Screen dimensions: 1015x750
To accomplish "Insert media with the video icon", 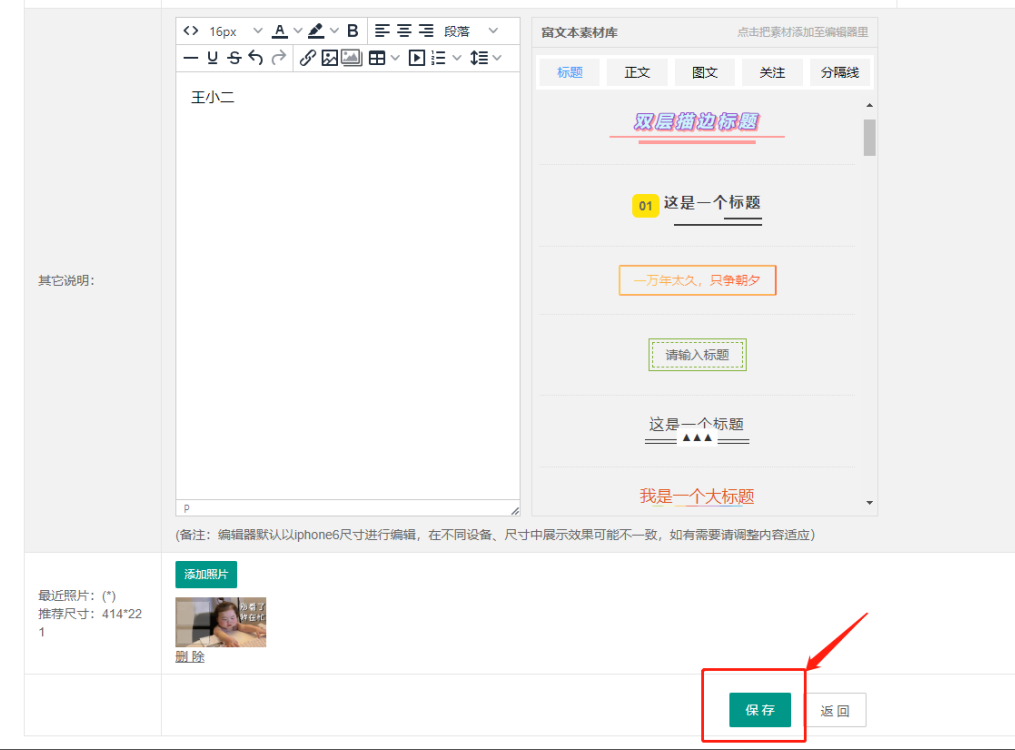I will [416, 58].
